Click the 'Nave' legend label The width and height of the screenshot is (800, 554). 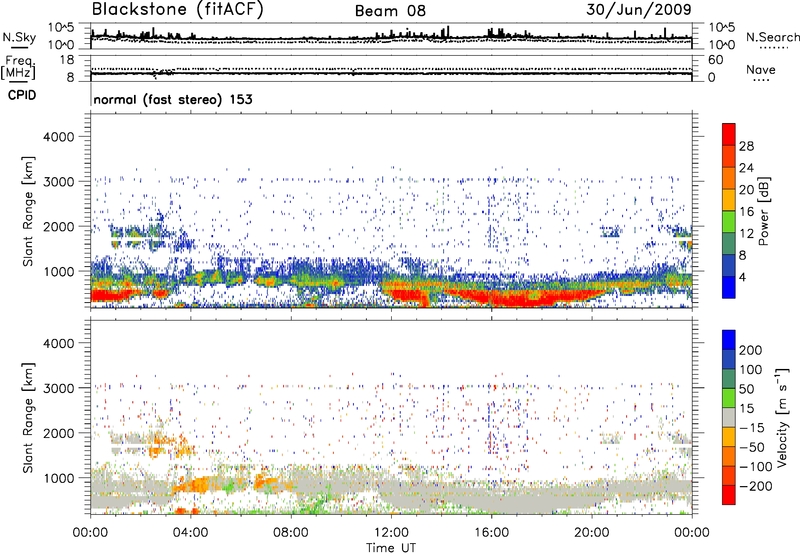click(x=761, y=69)
